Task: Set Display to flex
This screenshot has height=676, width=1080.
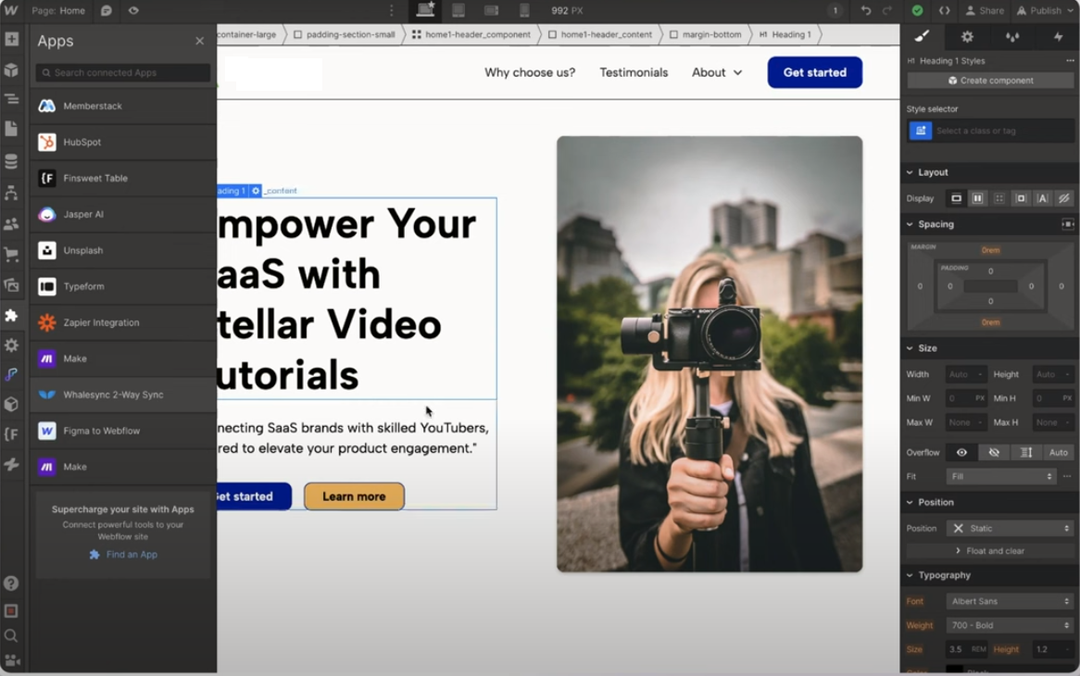Action: click(x=977, y=198)
